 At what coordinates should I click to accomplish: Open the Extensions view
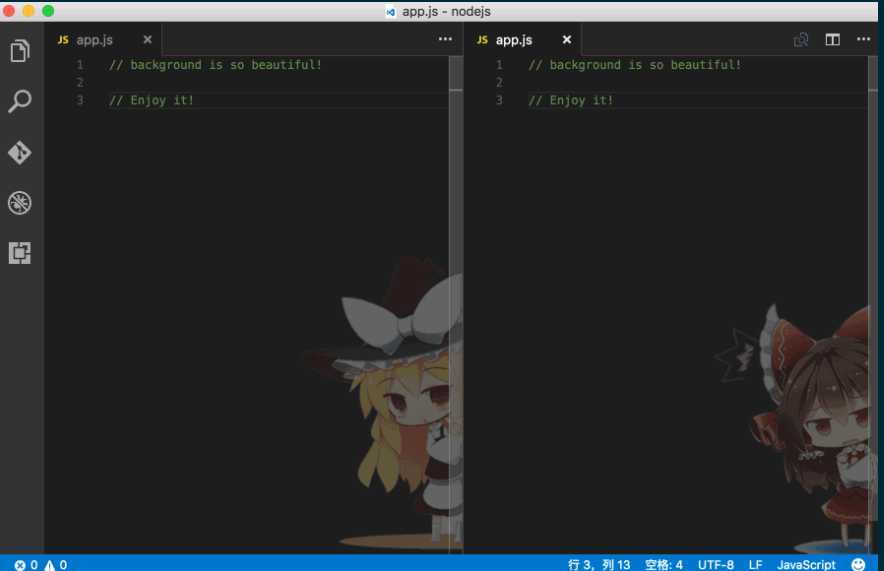point(20,253)
